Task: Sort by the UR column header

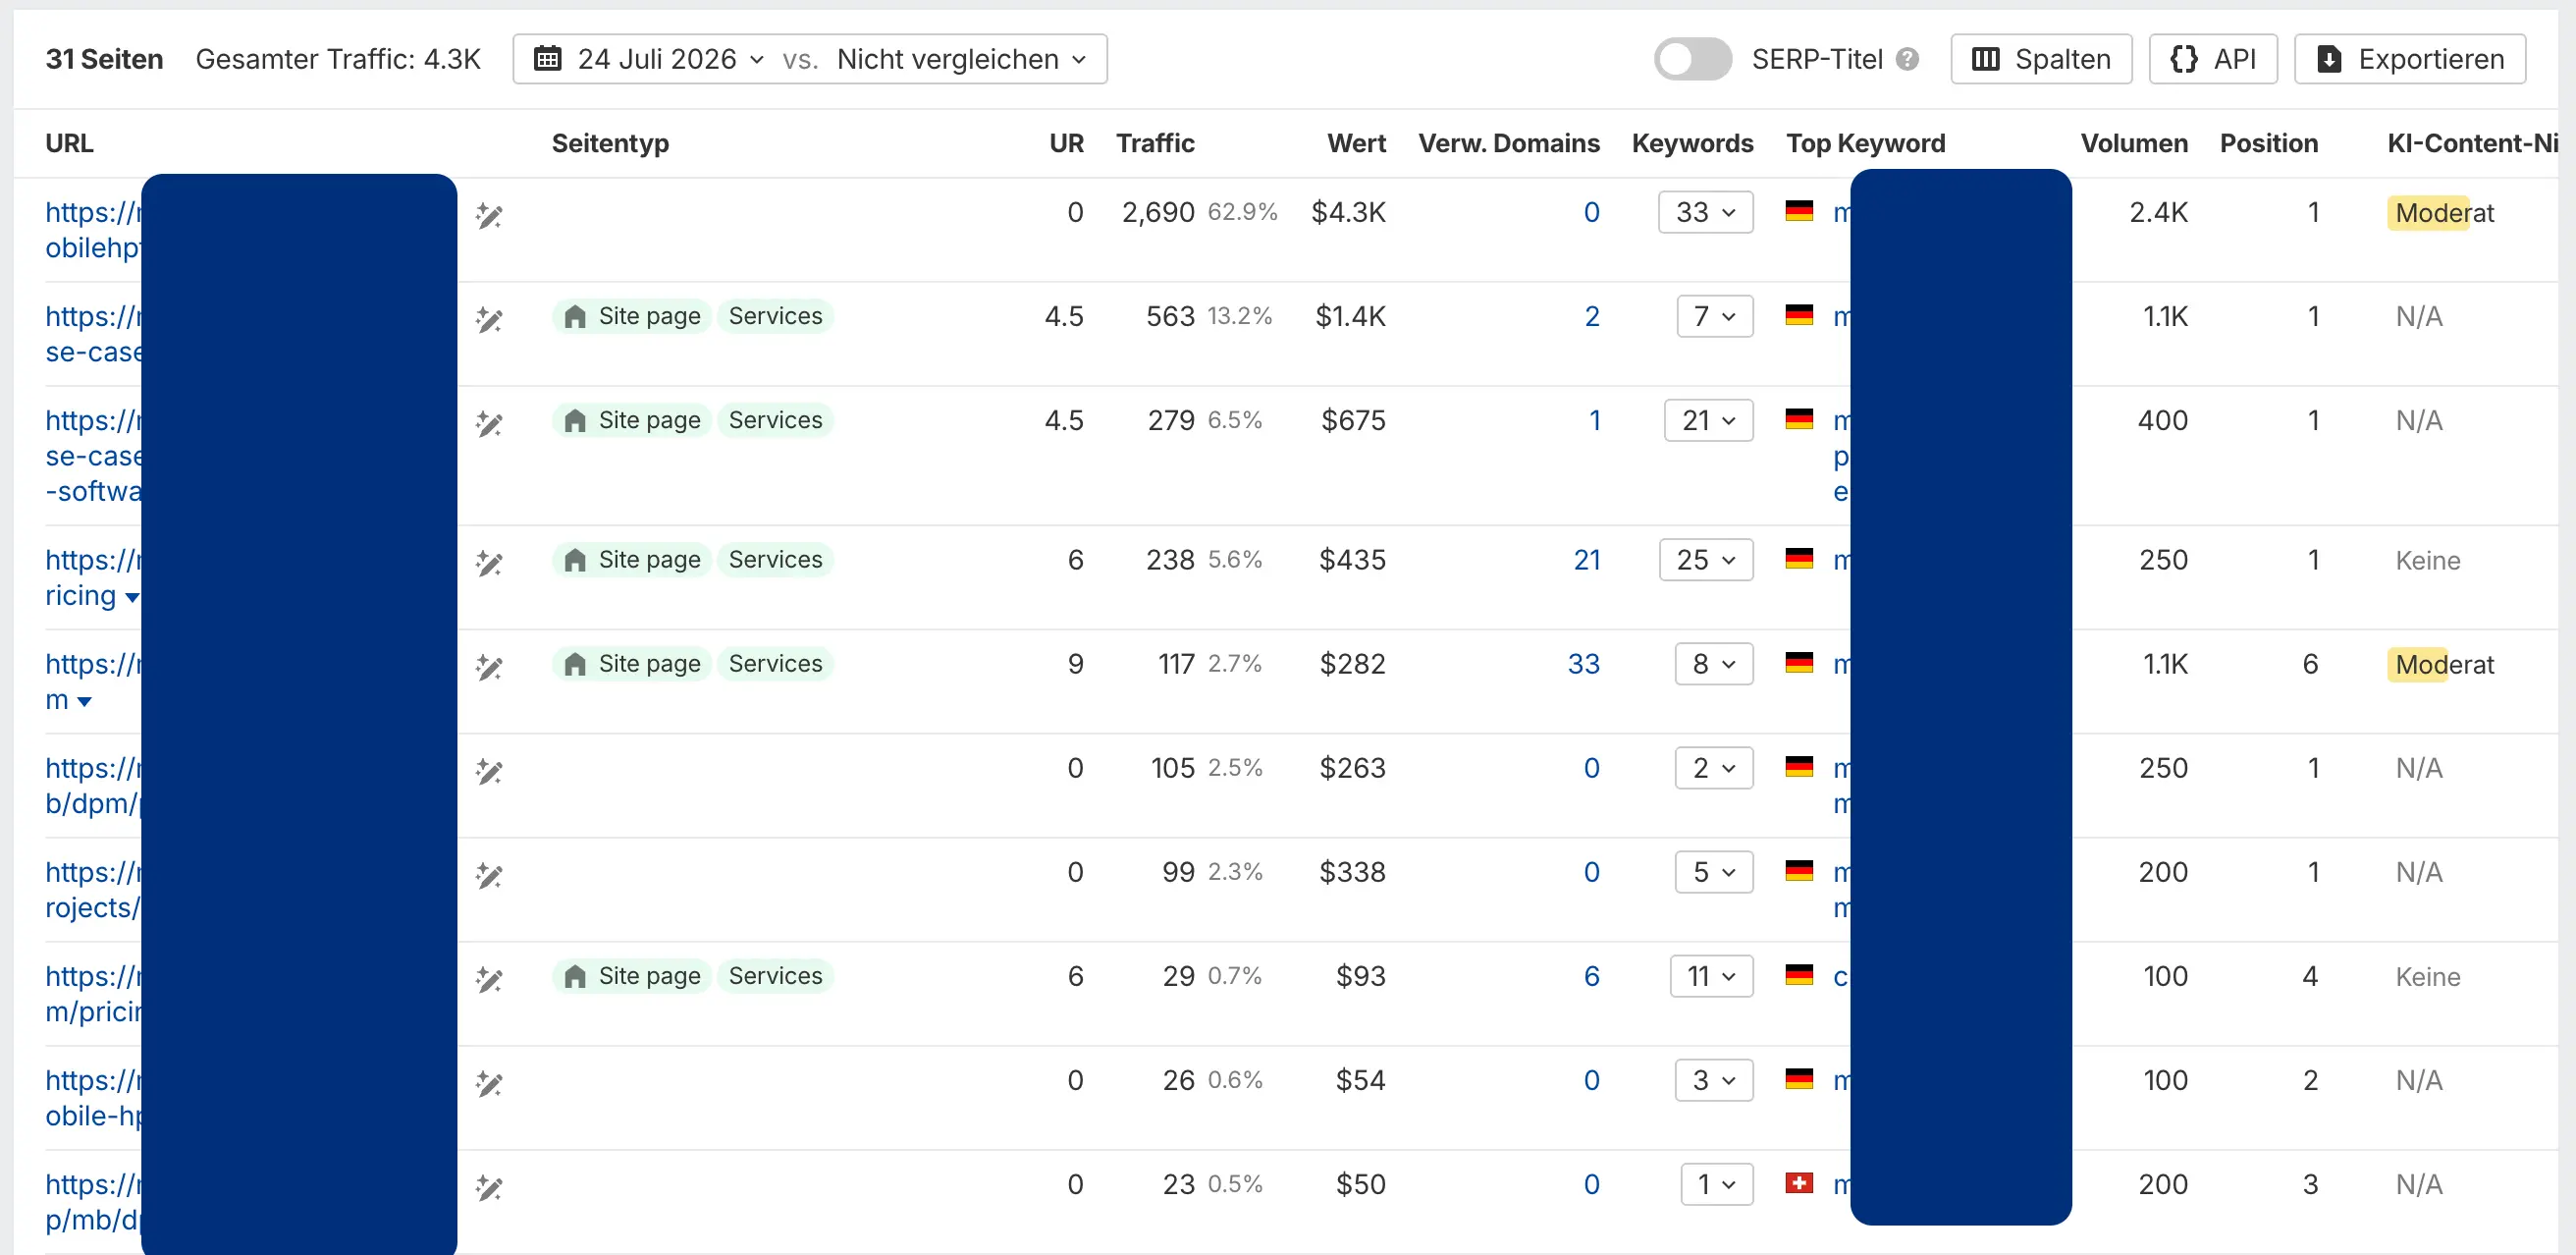Action: coord(1066,143)
